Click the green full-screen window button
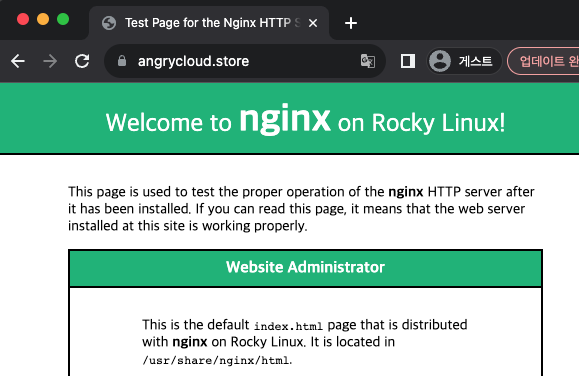 tap(63, 19)
